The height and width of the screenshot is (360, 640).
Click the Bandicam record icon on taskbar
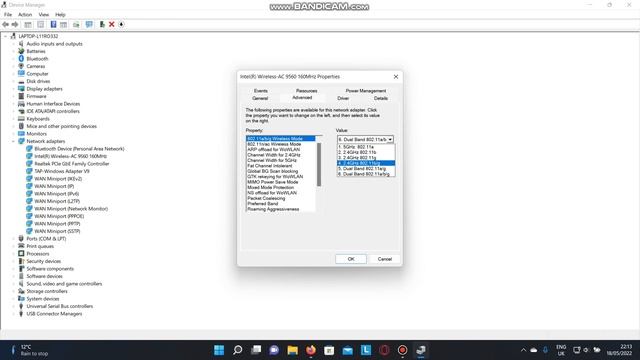[x=402, y=350]
